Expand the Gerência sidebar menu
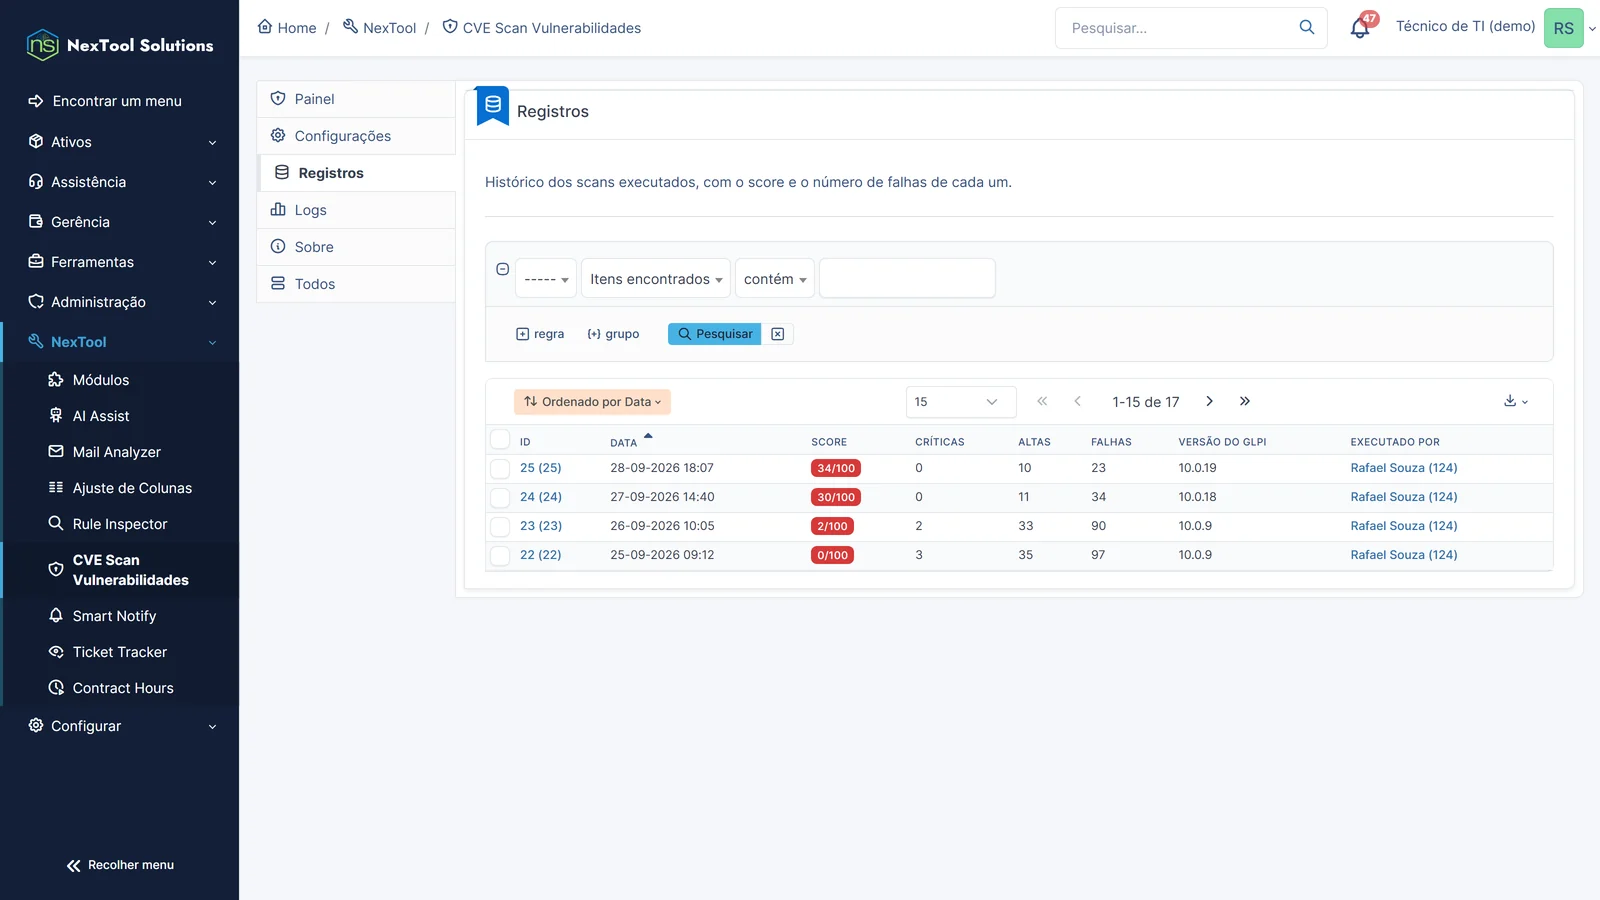Viewport: 1600px width, 900px height. point(120,222)
